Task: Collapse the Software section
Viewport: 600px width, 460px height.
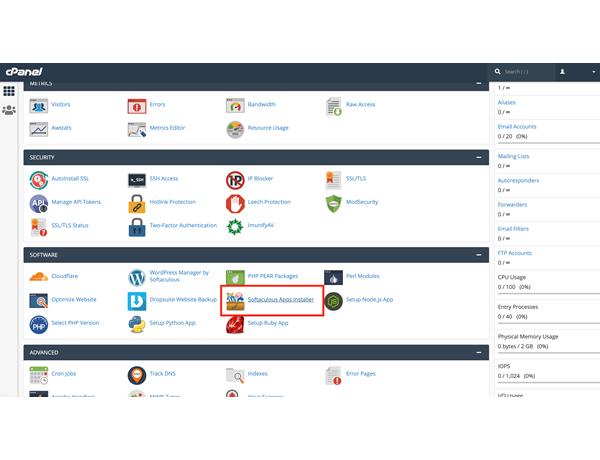Action: (x=479, y=255)
